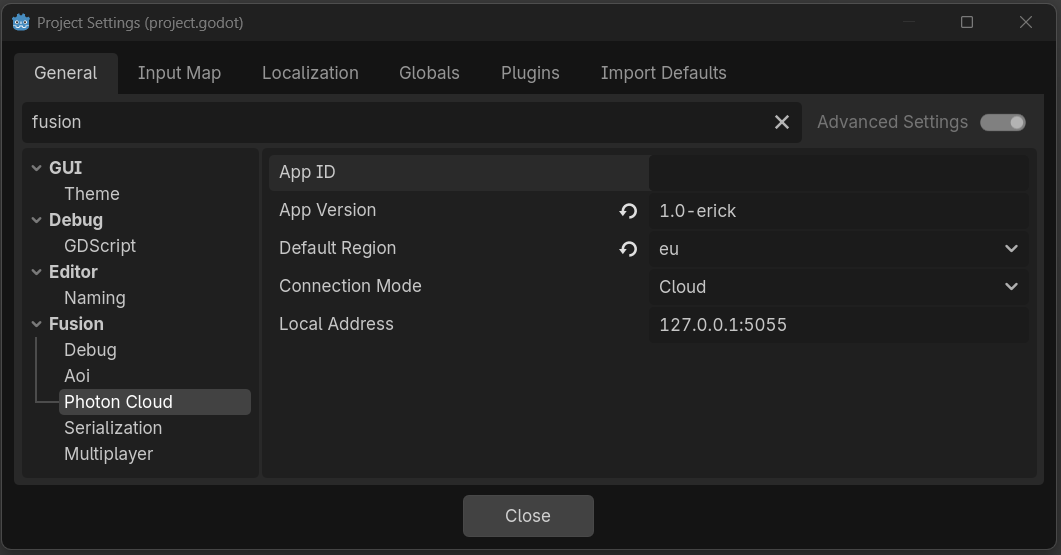Select Theme under GUI

[x=91, y=194]
